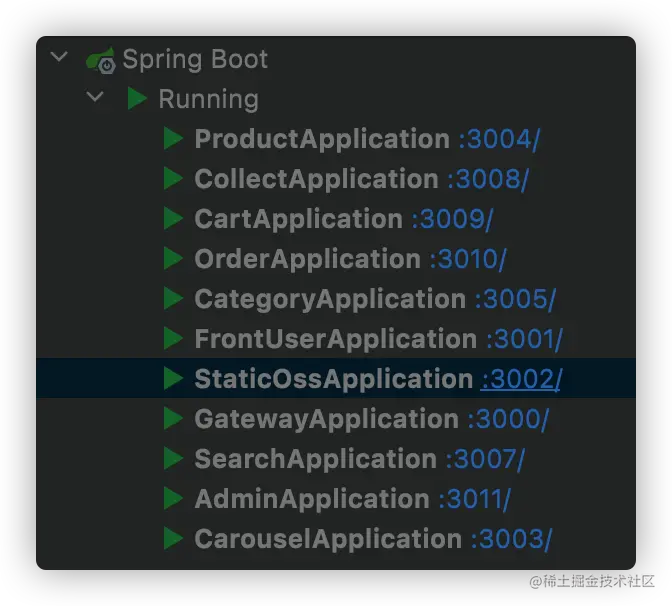Click the run icon beside OrderApplication
The height and width of the screenshot is (606, 672).
coord(173,258)
